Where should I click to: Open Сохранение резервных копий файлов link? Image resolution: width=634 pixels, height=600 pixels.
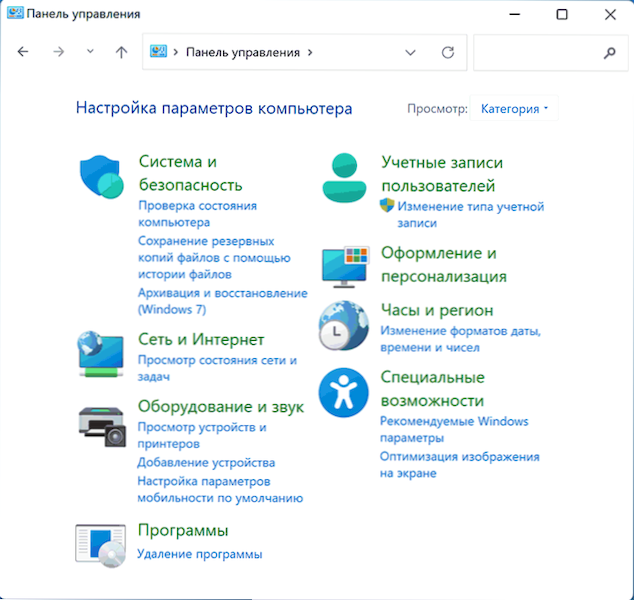pyautogui.click(x=214, y=257)
